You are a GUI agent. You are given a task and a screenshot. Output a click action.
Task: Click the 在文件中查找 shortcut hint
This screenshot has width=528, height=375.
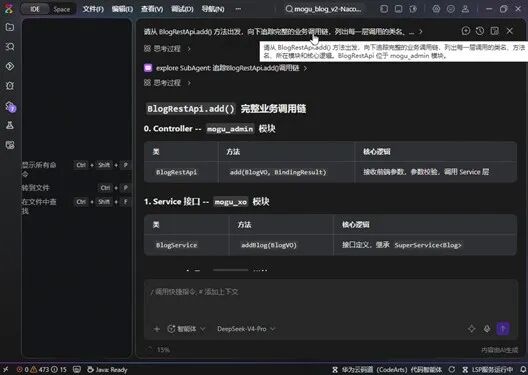tap(75, 206)
